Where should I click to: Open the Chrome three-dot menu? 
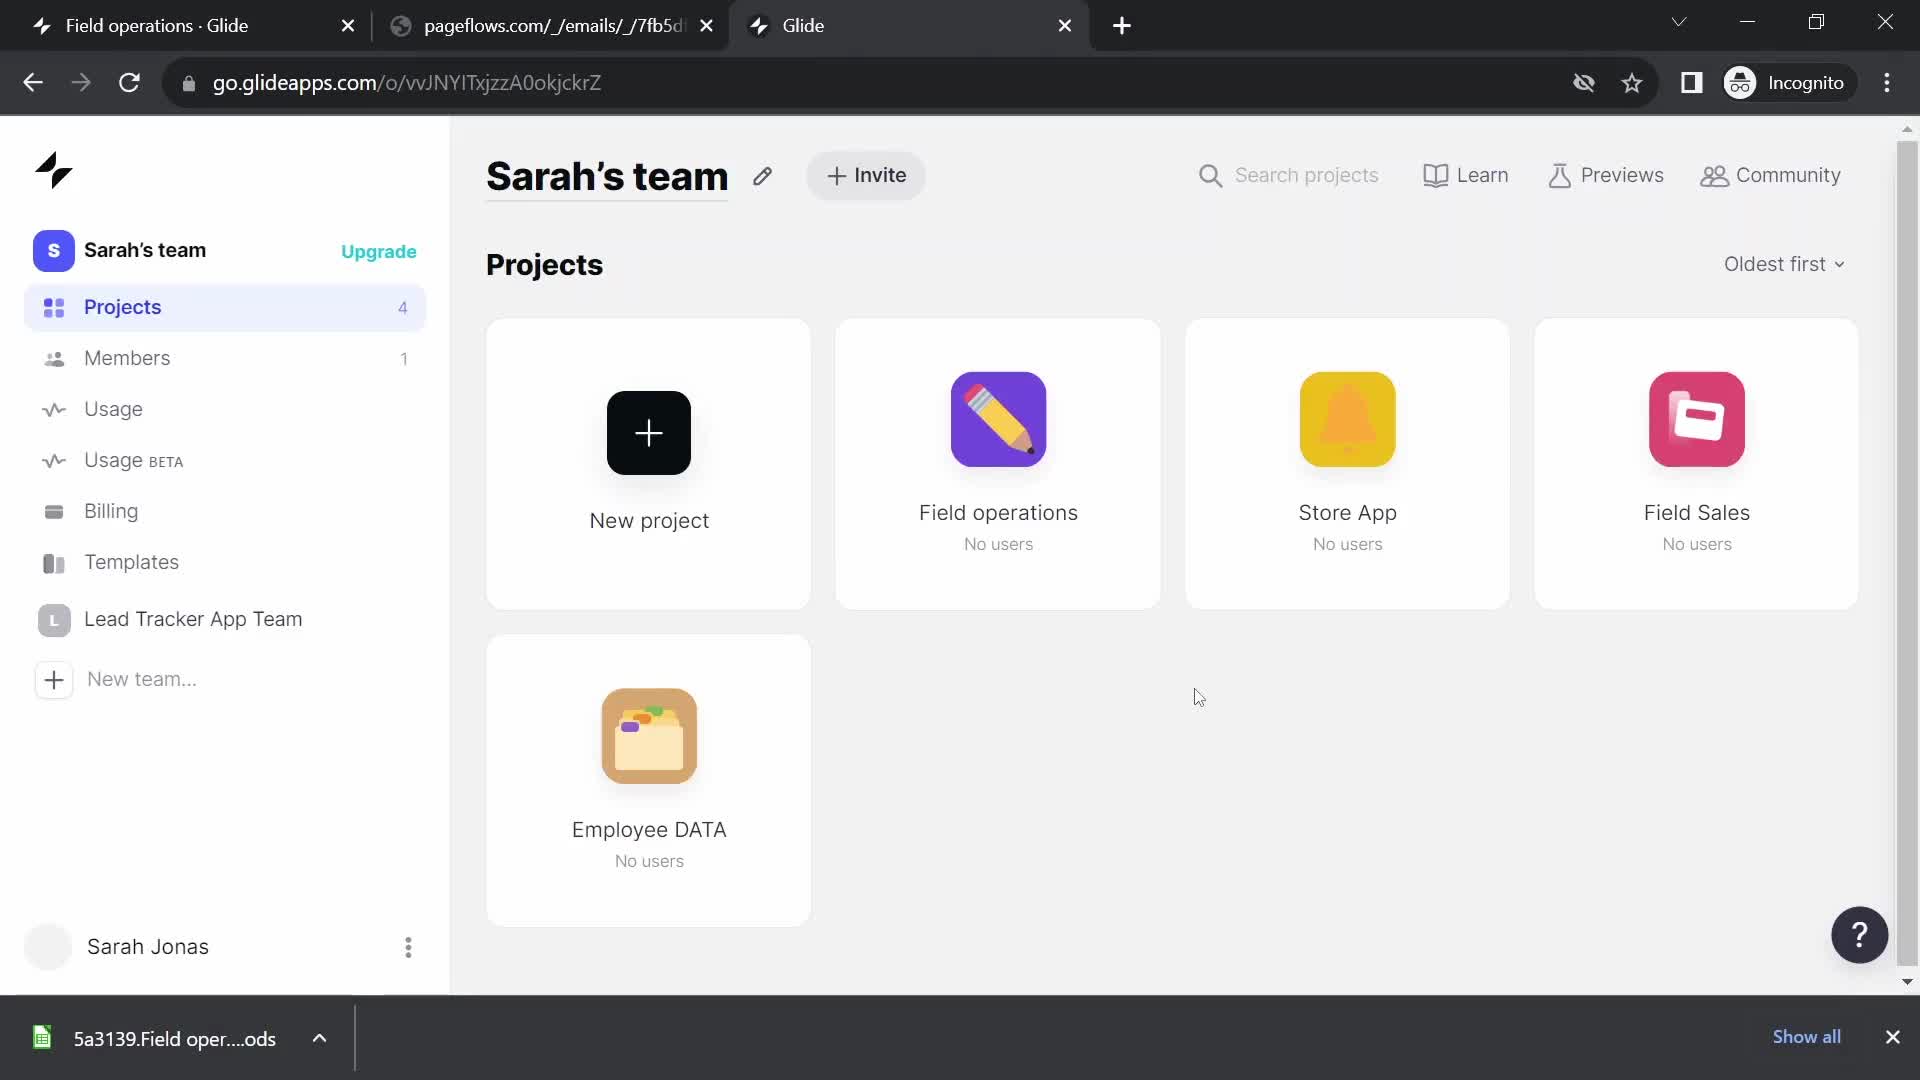point(1887,83)
